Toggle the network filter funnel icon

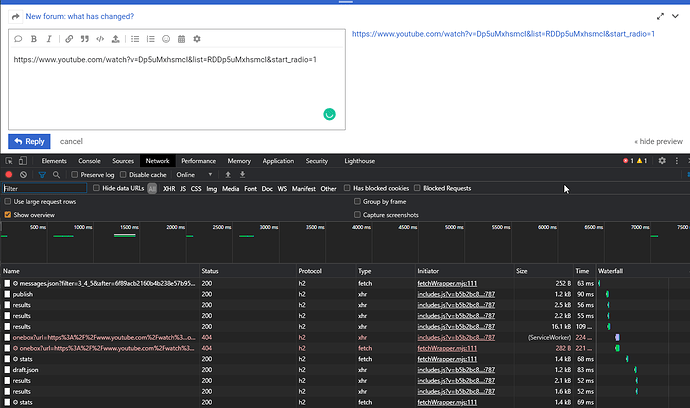click(42, 175)
